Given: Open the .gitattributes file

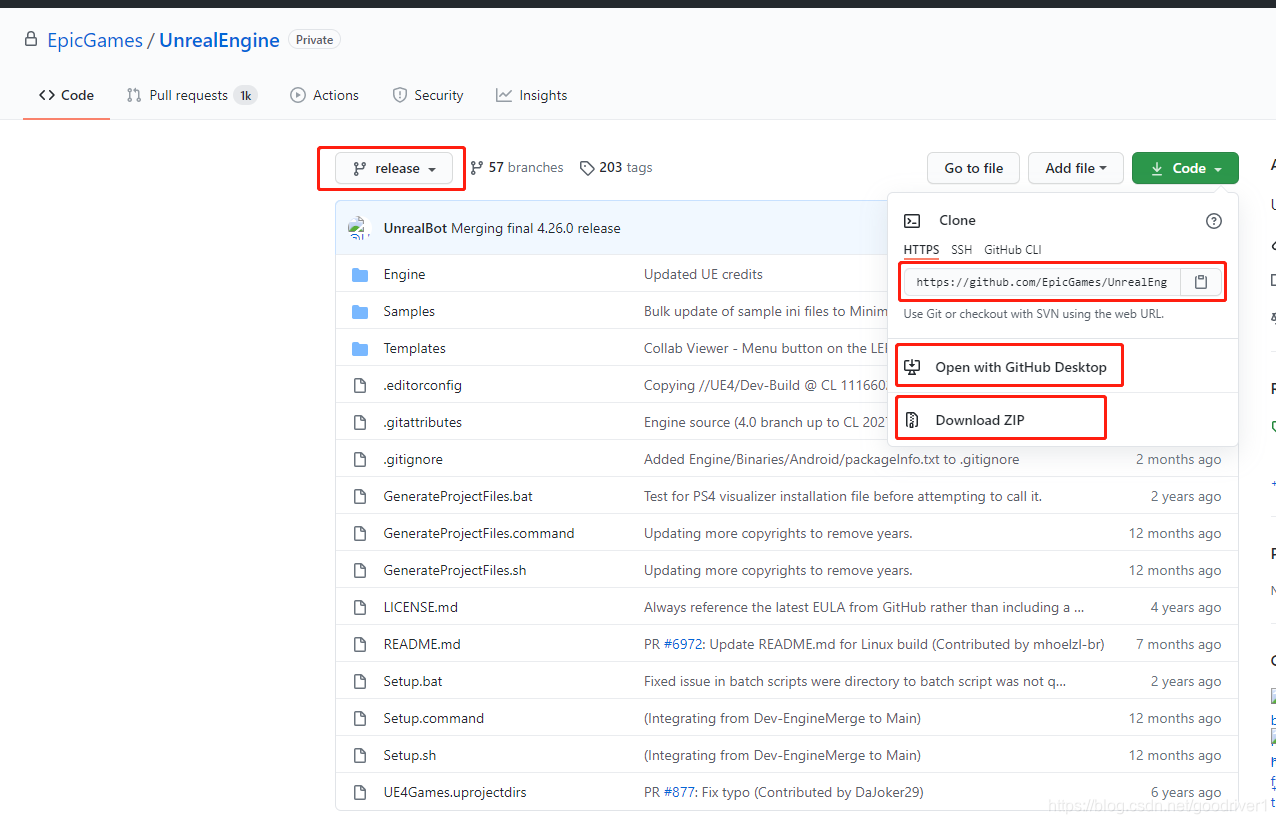Looking at the screenshot, I should (422, 422).
